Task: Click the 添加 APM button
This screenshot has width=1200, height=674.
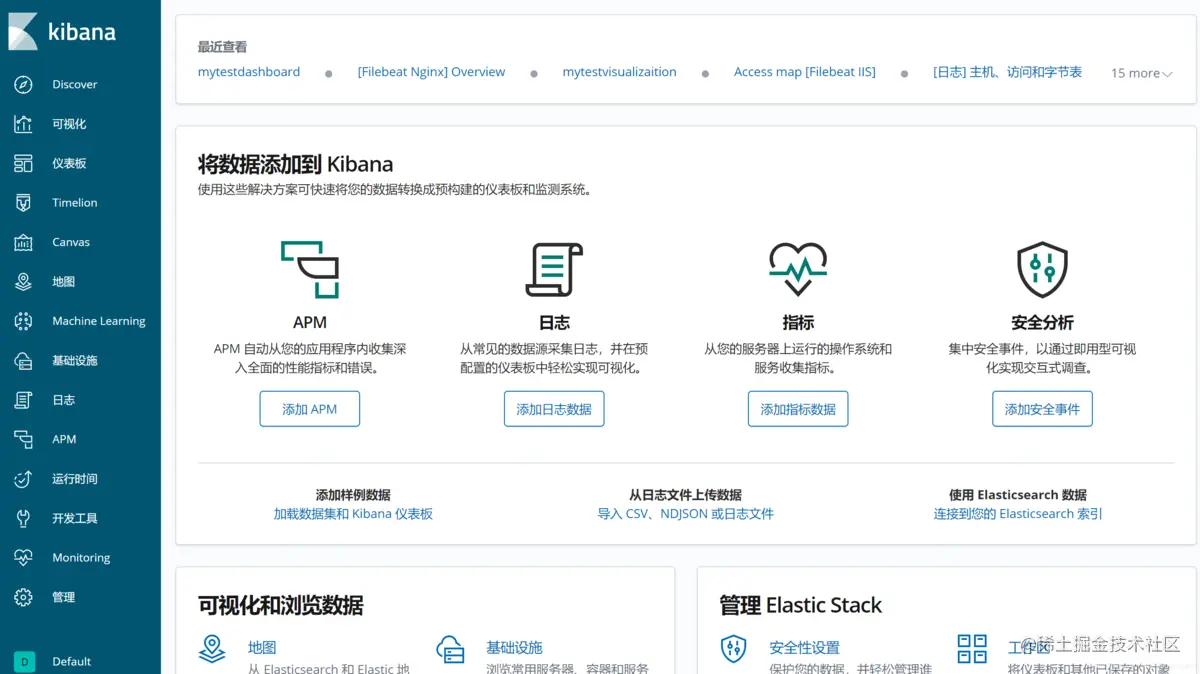Action: click(310, 409)
